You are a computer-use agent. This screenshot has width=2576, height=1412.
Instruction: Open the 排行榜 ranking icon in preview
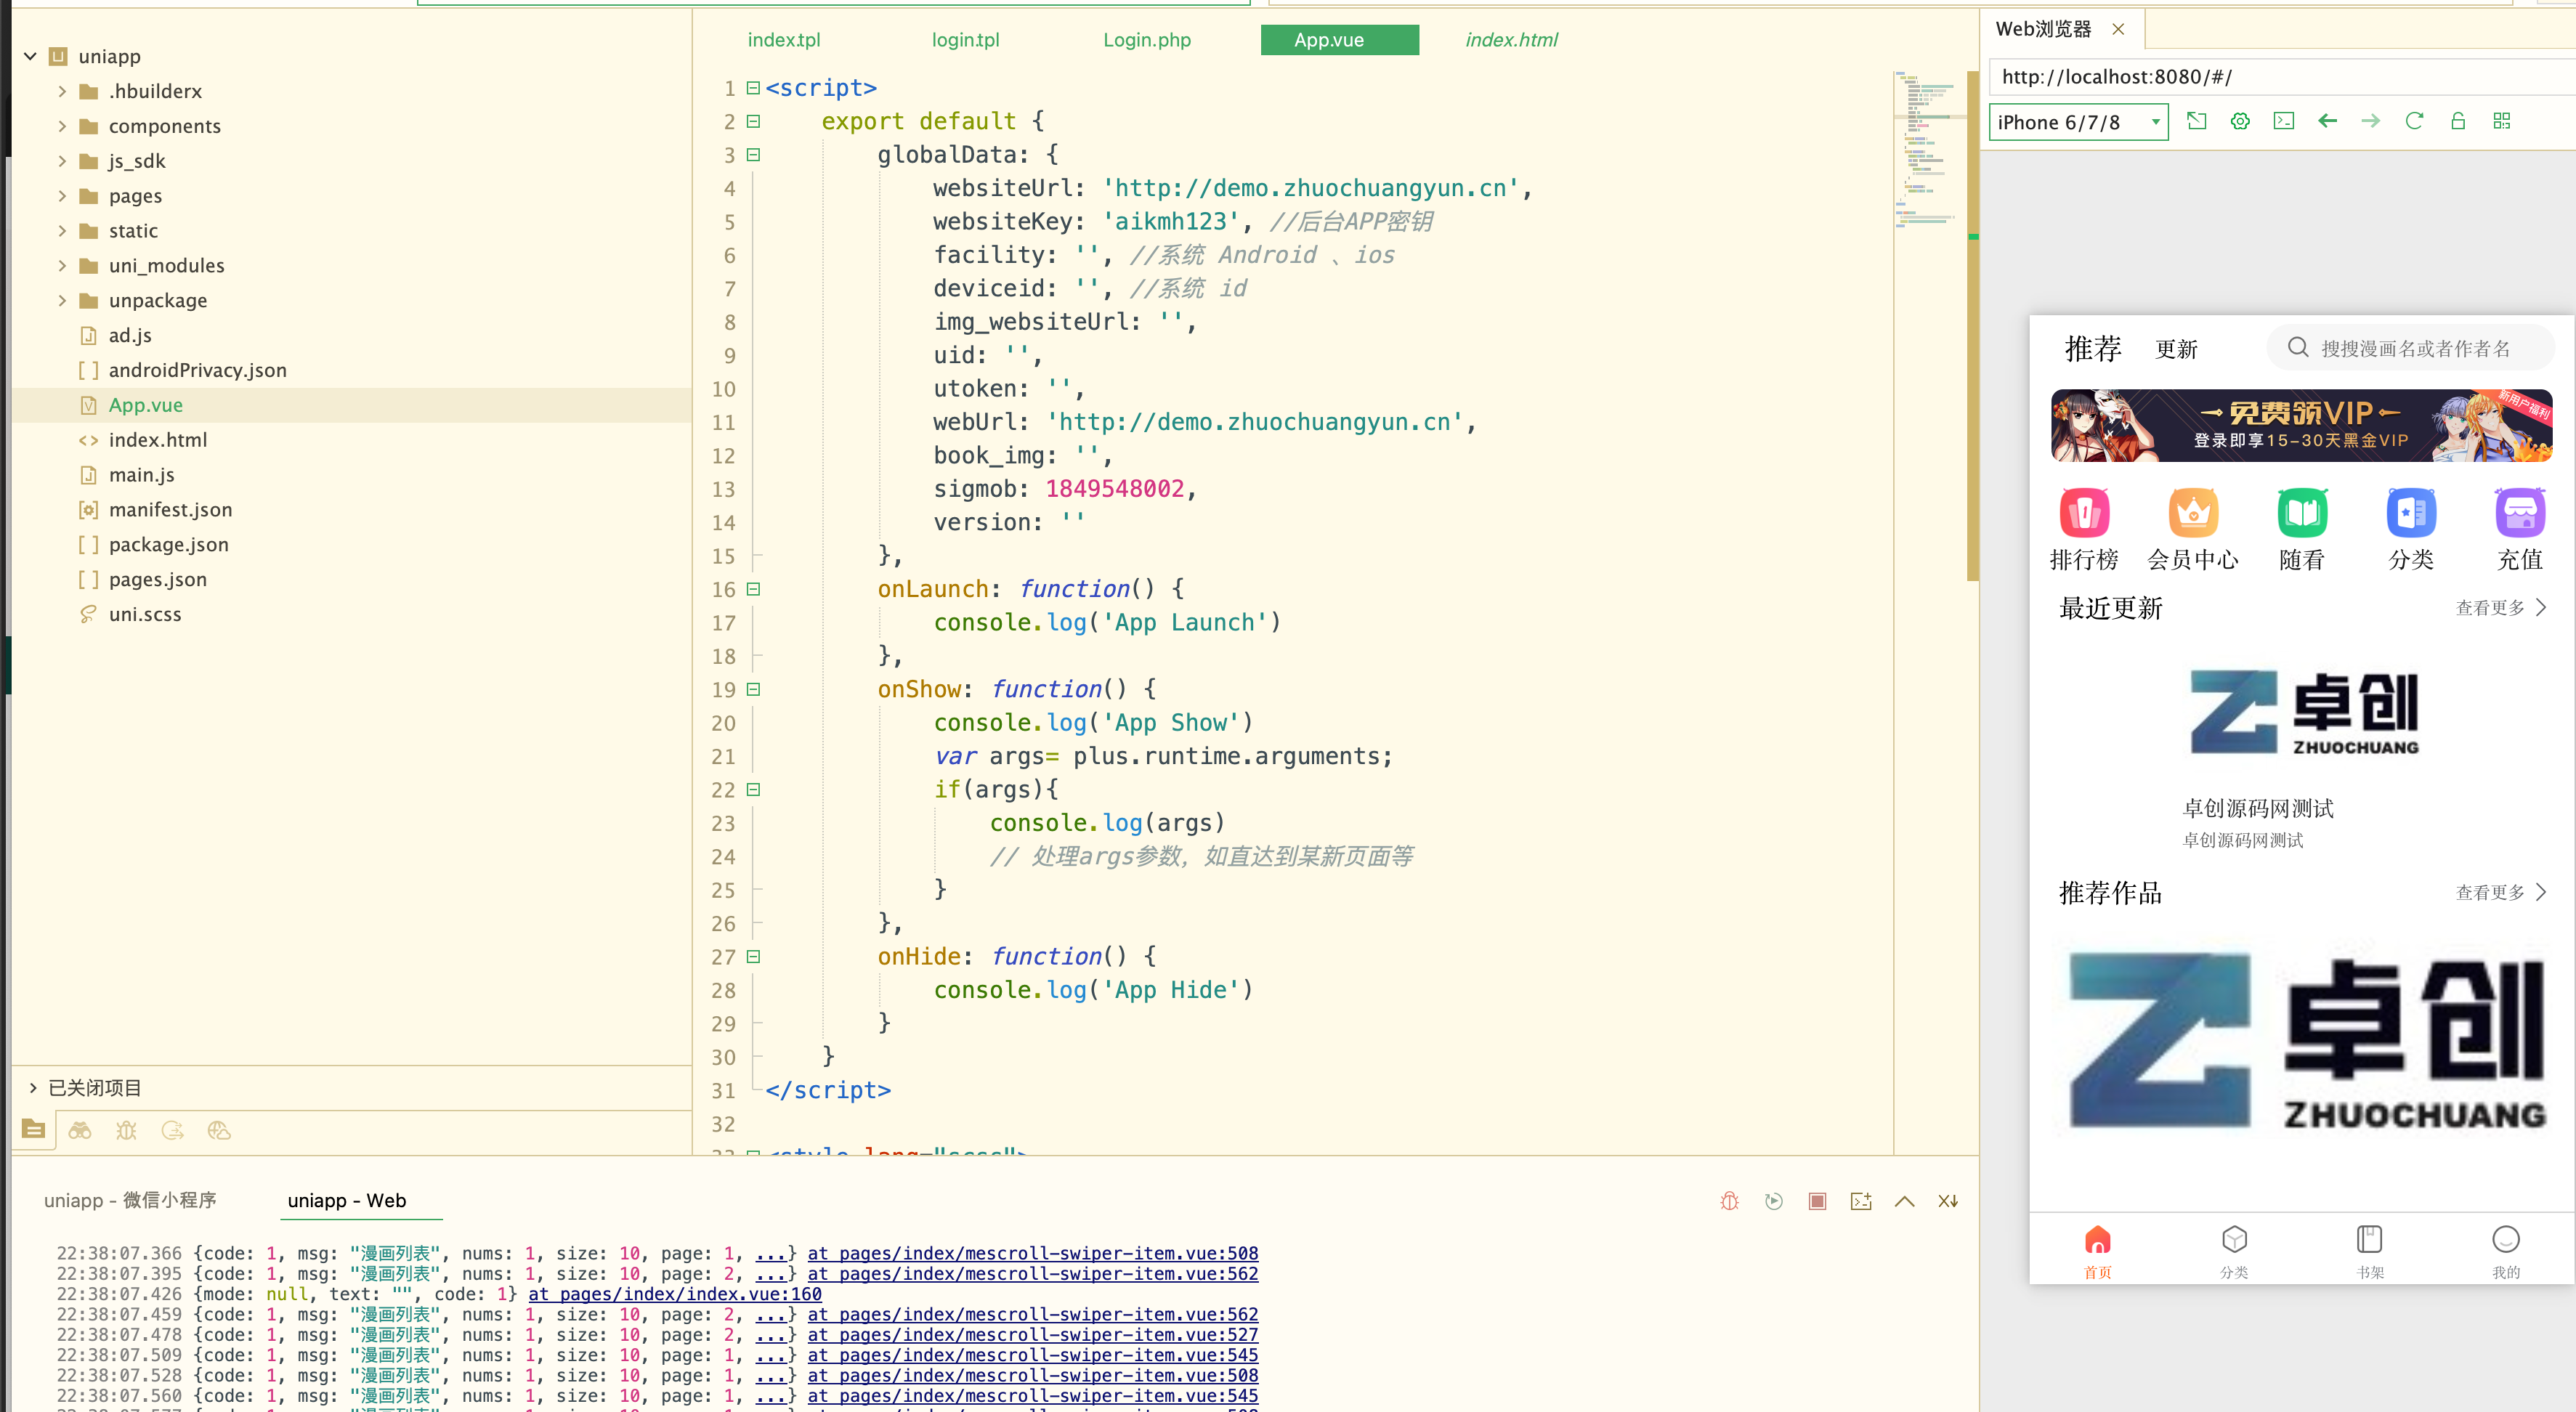click(2084, 513)
